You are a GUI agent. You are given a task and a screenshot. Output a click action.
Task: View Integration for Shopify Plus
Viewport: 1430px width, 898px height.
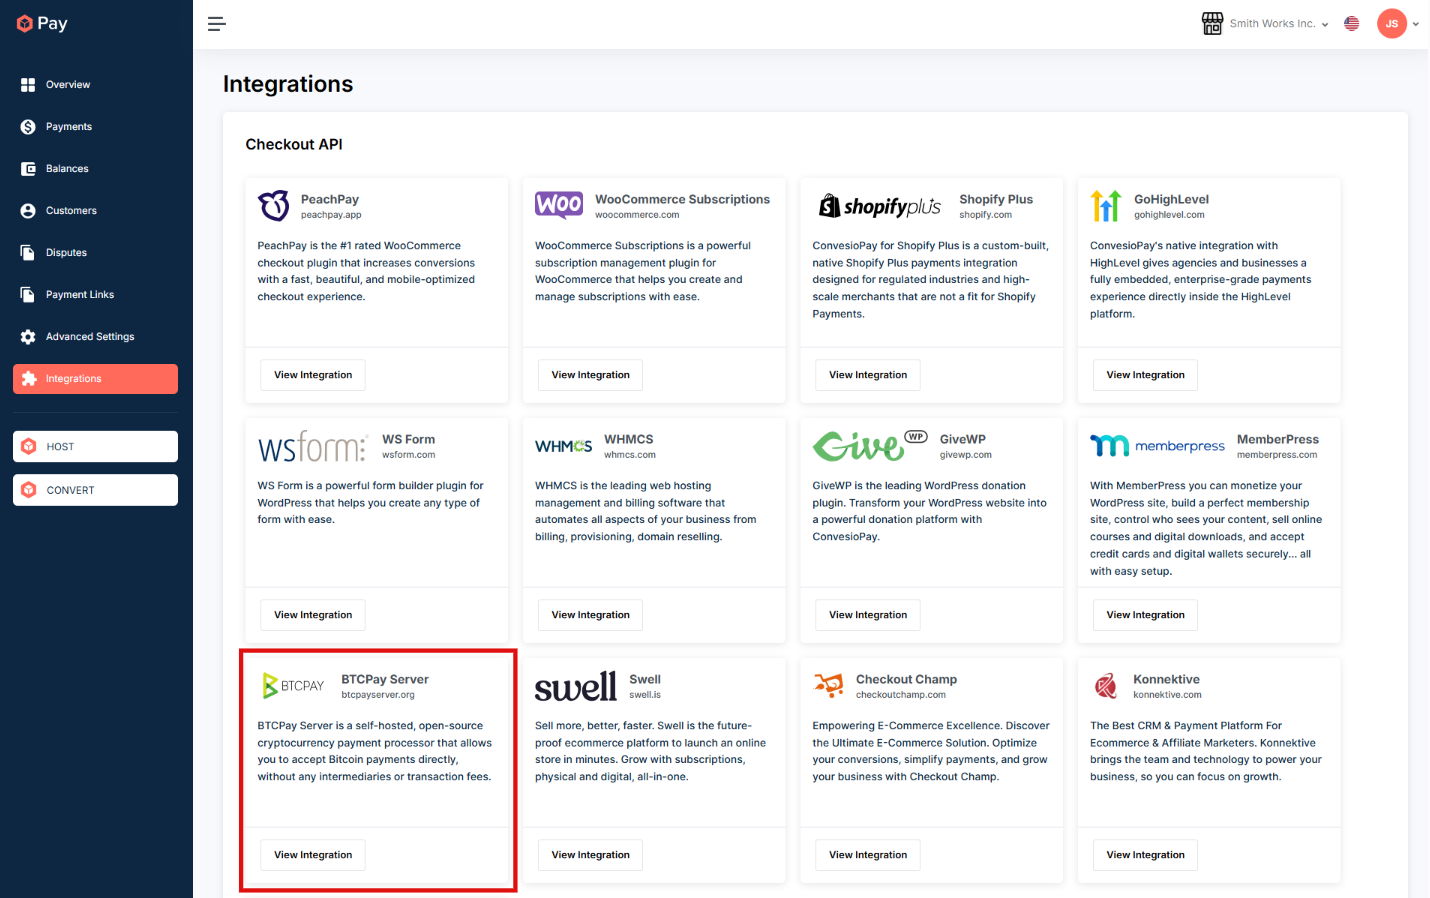[x=867, y=375]
